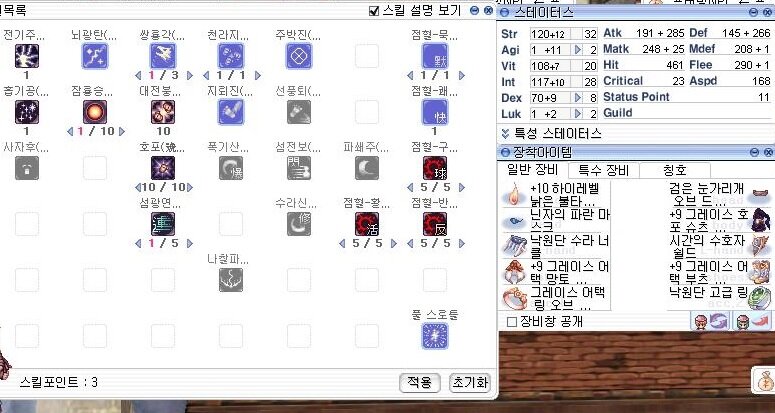775x413 pixels.
Task: Switch to the 특수 장비 tab
Action: [x=603, y=171]
